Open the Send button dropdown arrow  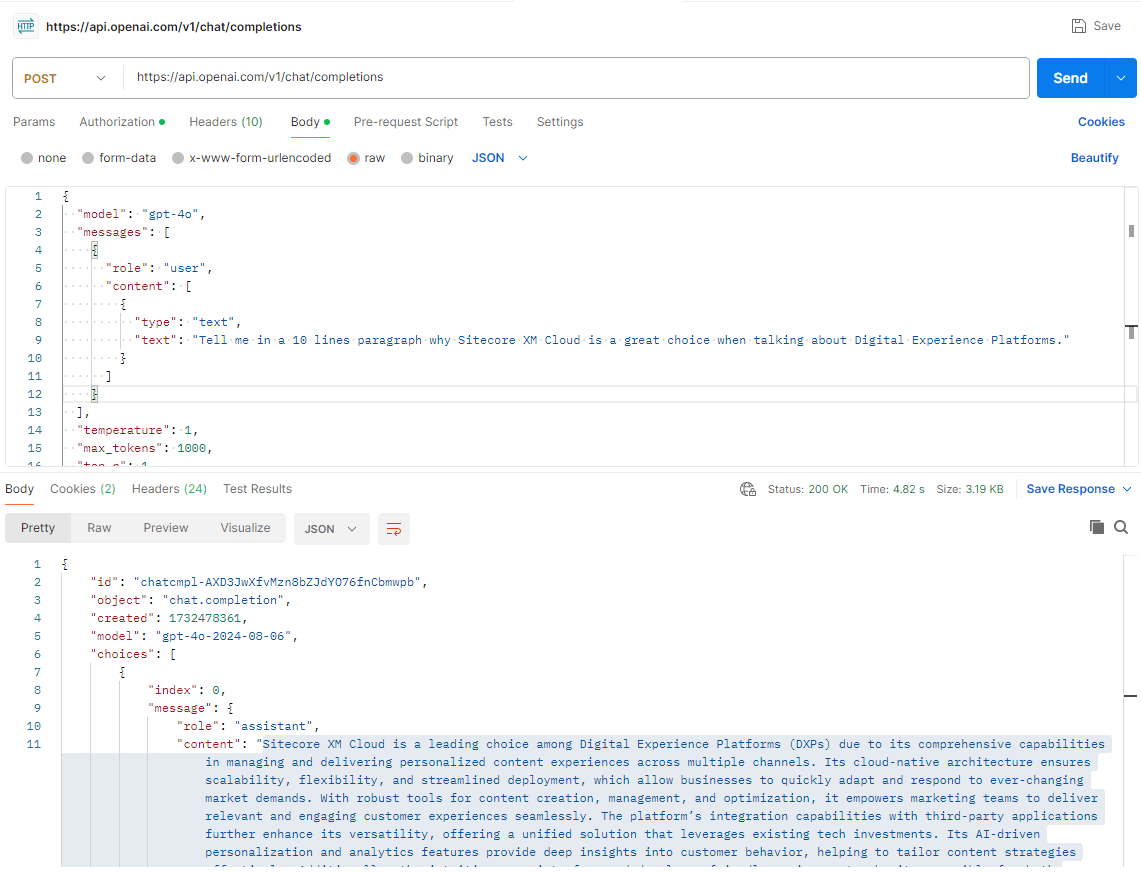[1121, 78]
